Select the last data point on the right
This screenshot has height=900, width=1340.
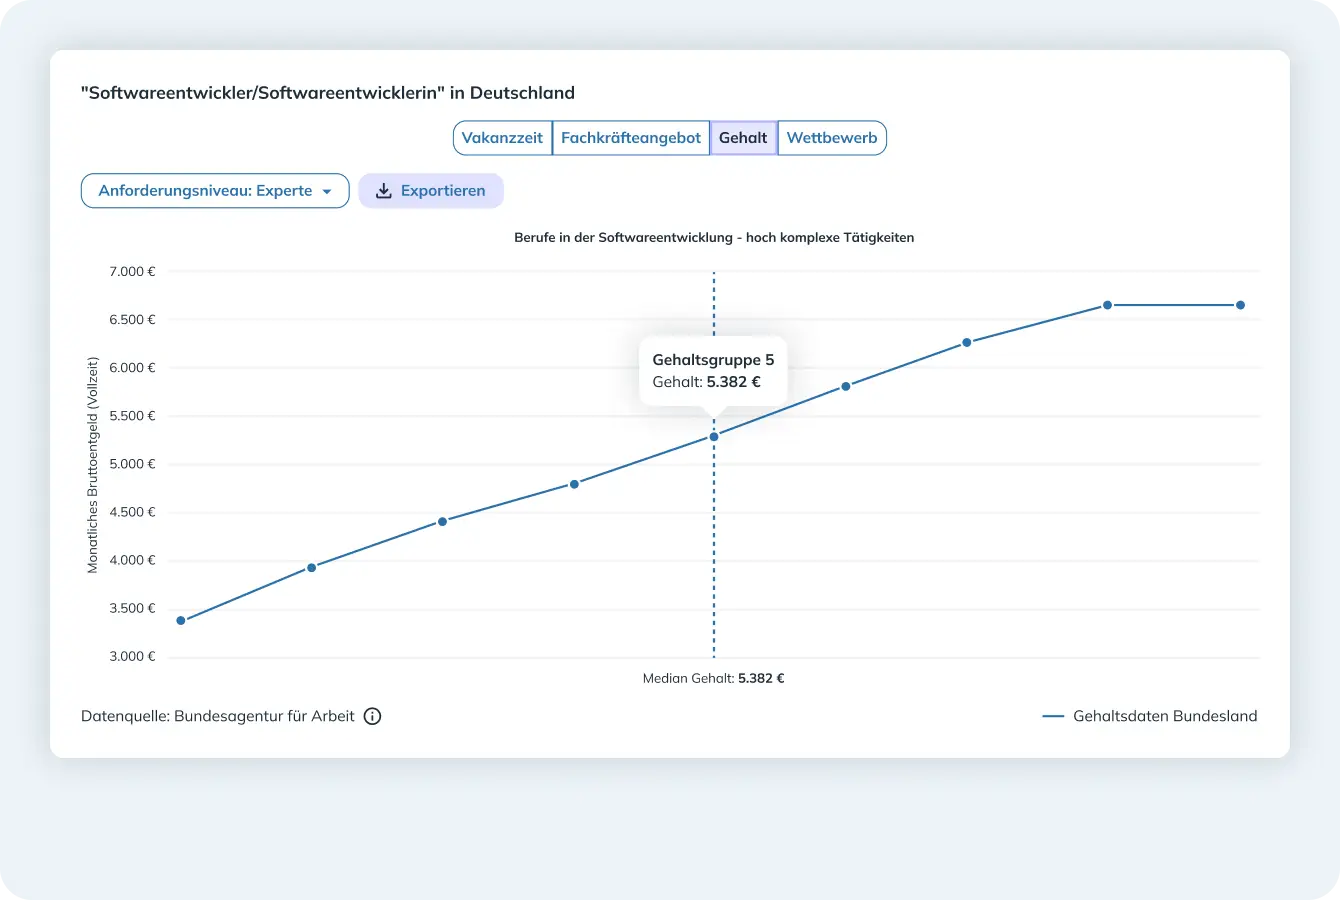tap(1240, 305)
